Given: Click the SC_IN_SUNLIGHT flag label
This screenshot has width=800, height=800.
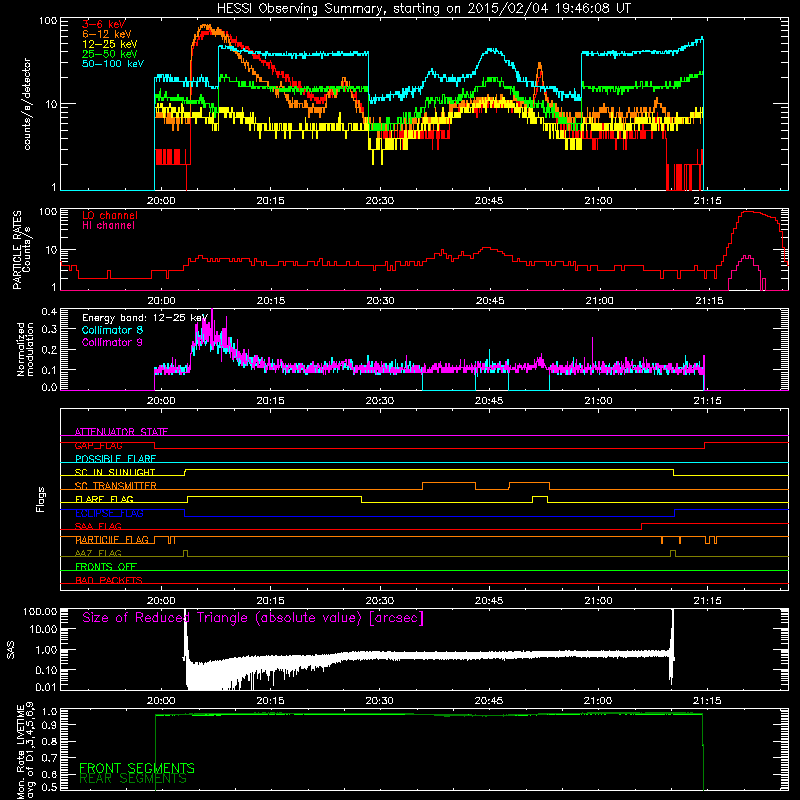Looking at the screenshot, I should click(x=115, y=472).
